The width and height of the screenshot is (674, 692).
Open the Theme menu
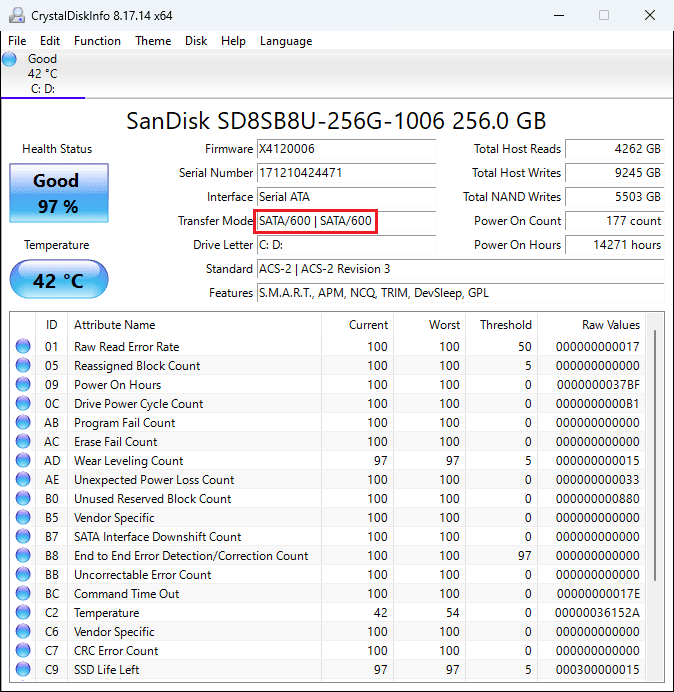coord(153,41)
